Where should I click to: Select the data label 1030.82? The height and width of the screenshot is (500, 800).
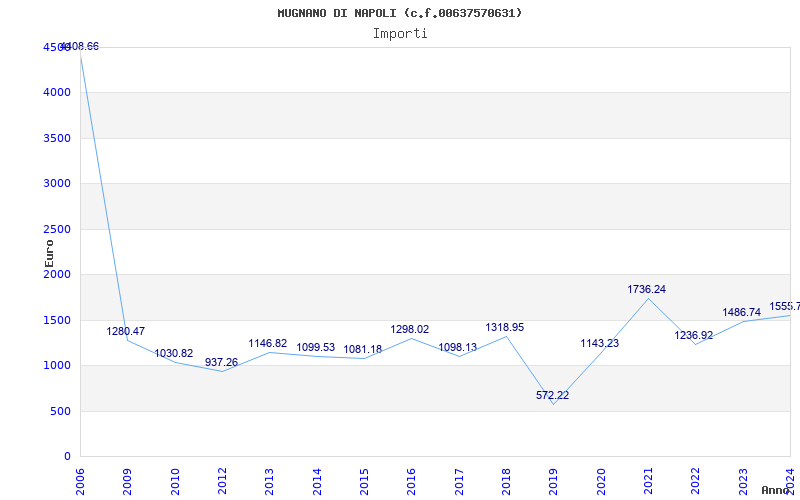click(x=173, y=354)
